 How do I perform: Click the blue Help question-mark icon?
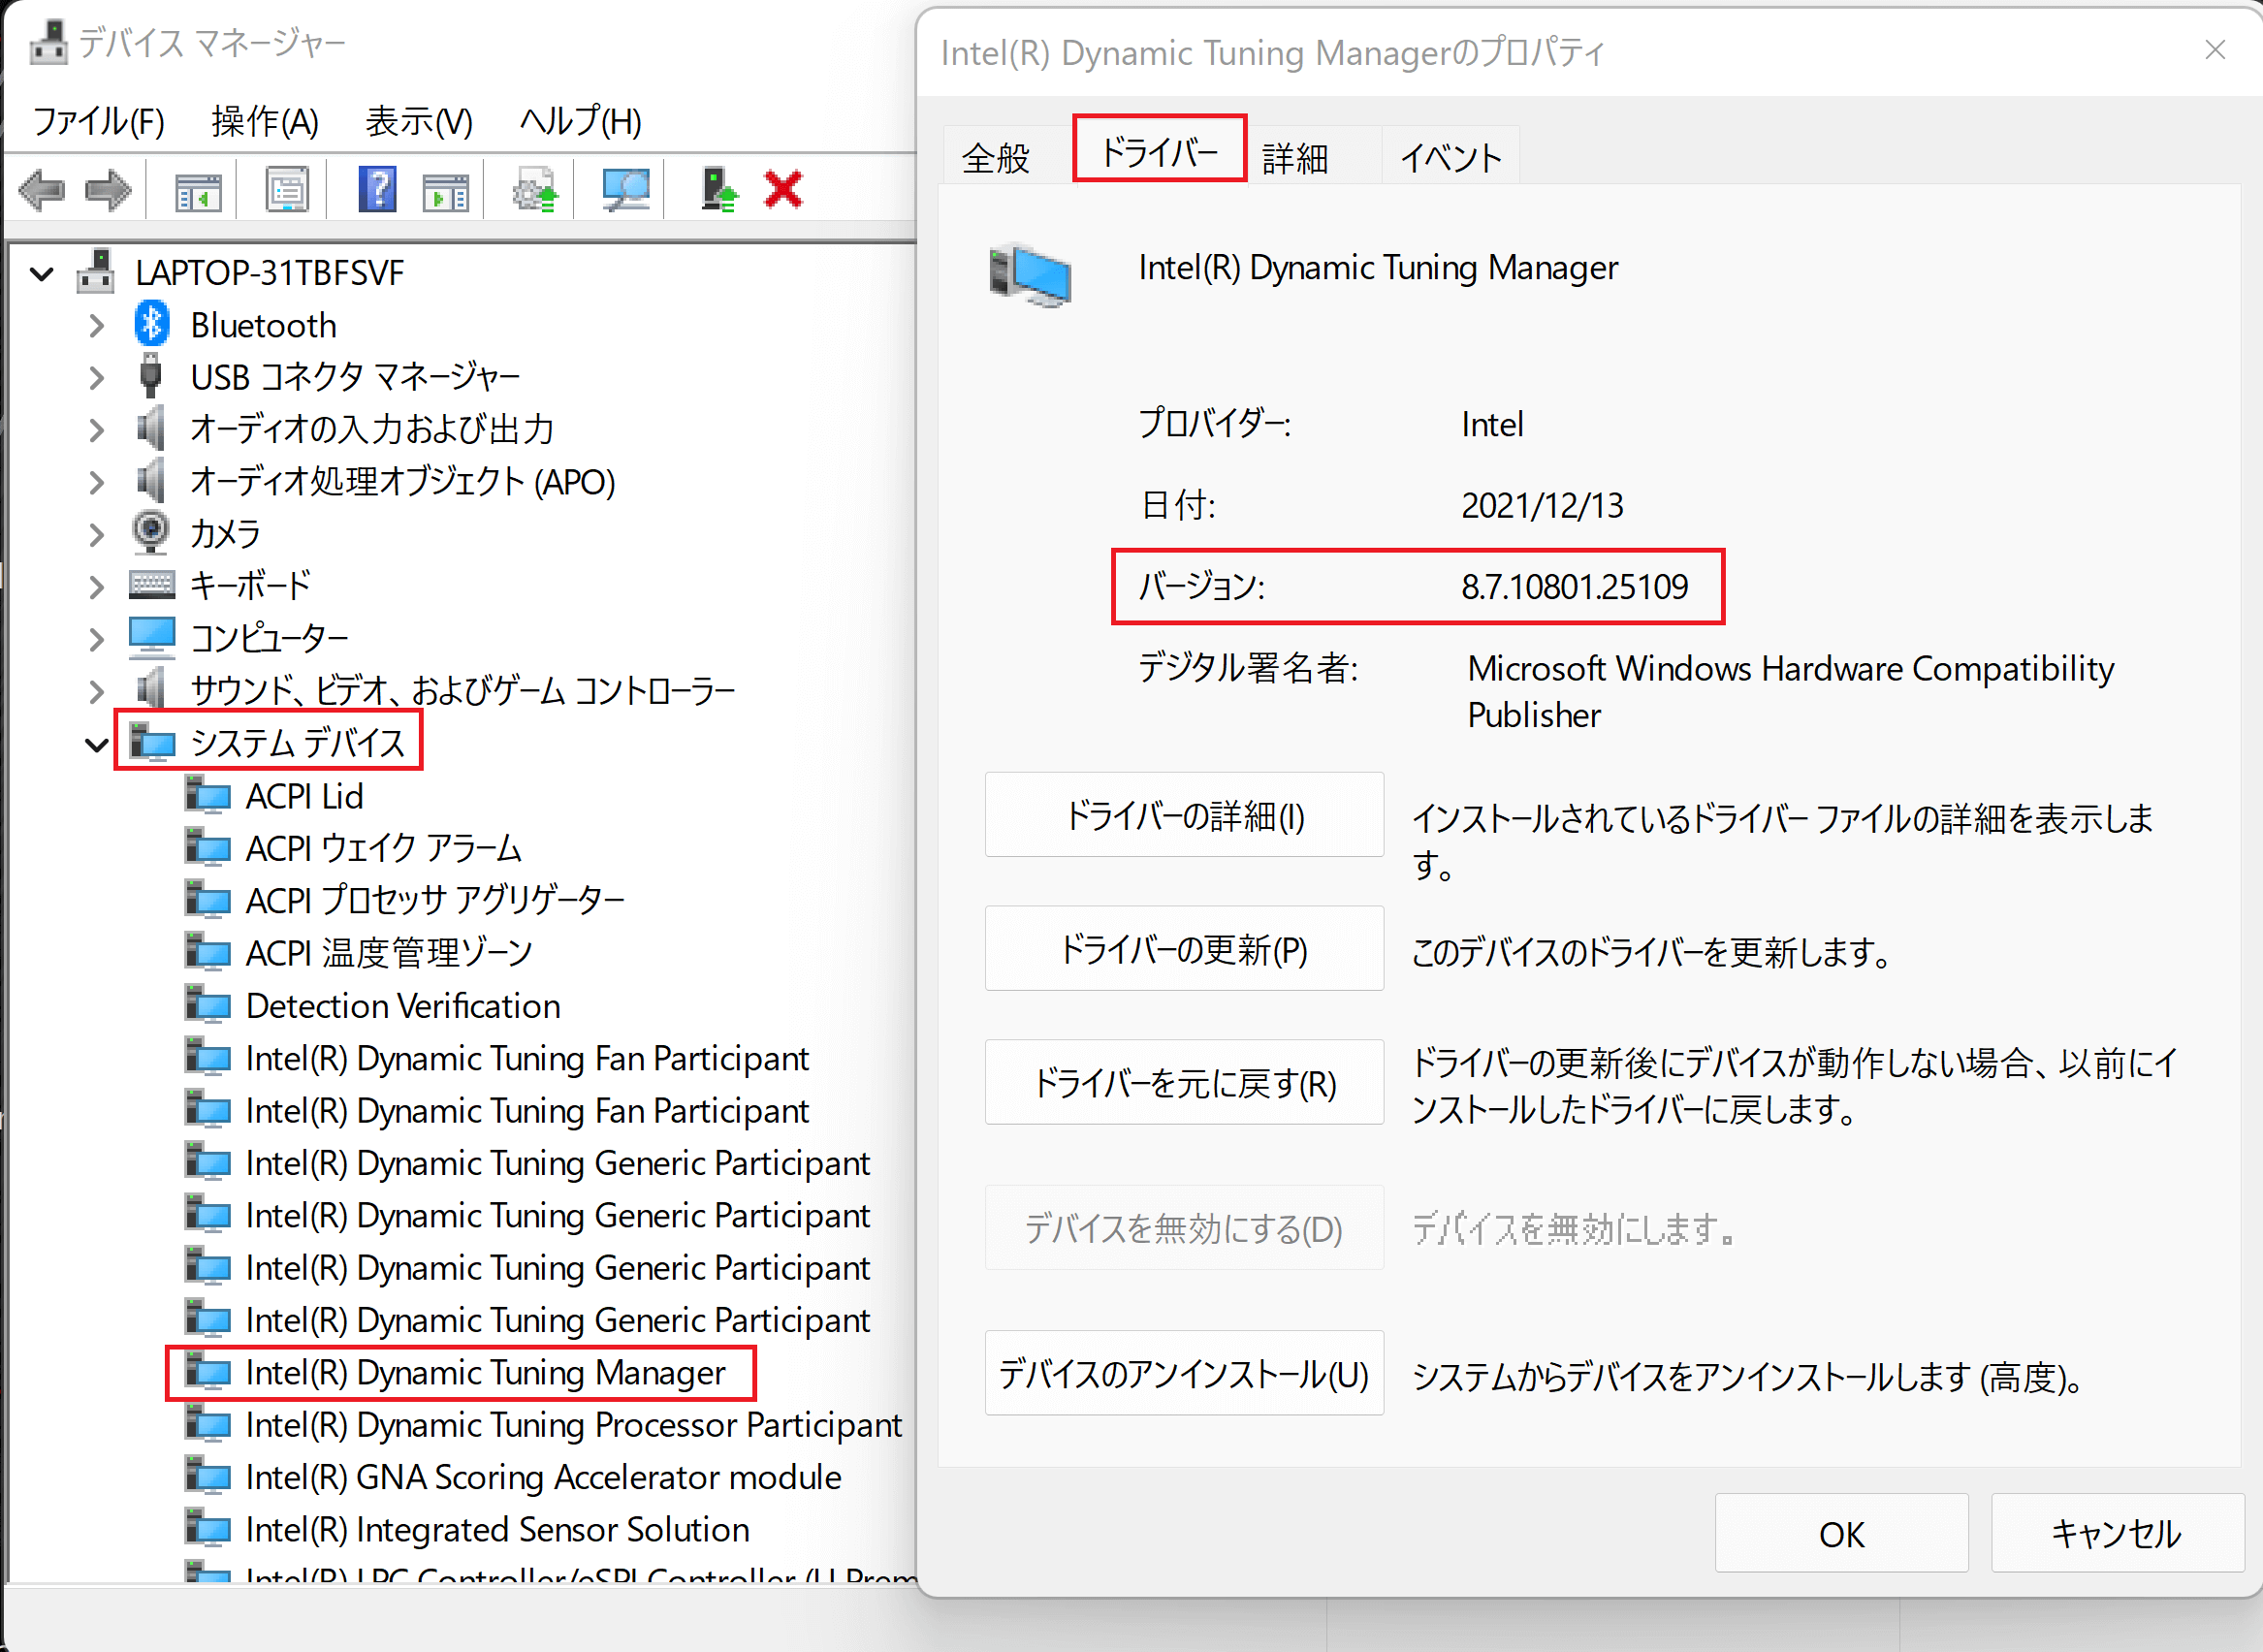[x=377, y=189]
